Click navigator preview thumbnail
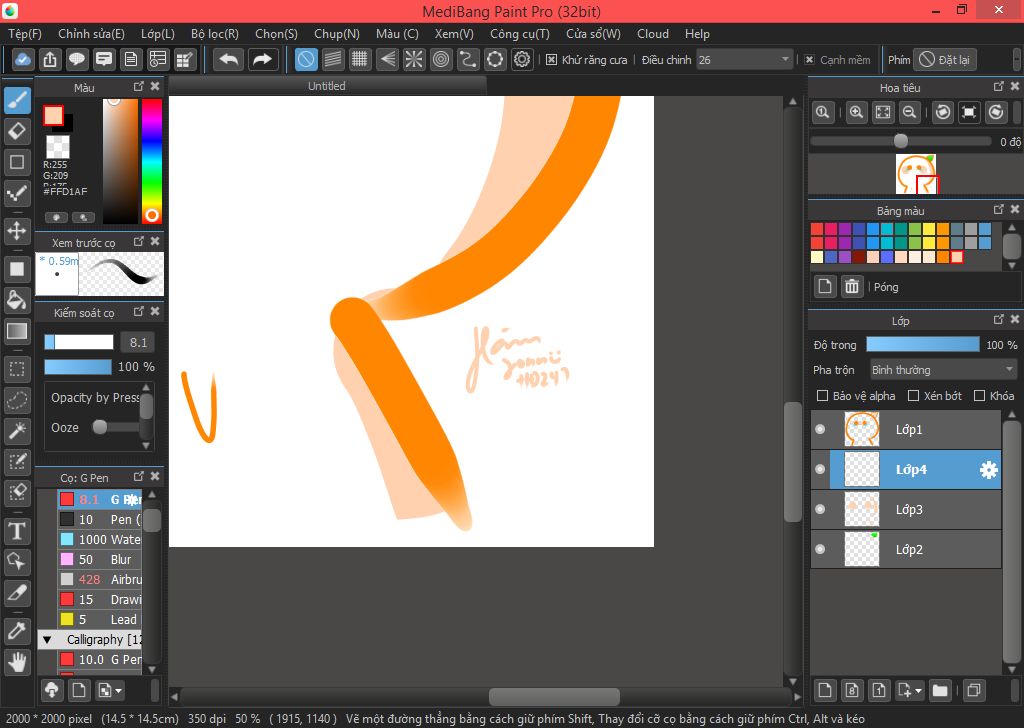Image resolution: width=1024 pixels, height=728 pixels. (x=916, y=174)
